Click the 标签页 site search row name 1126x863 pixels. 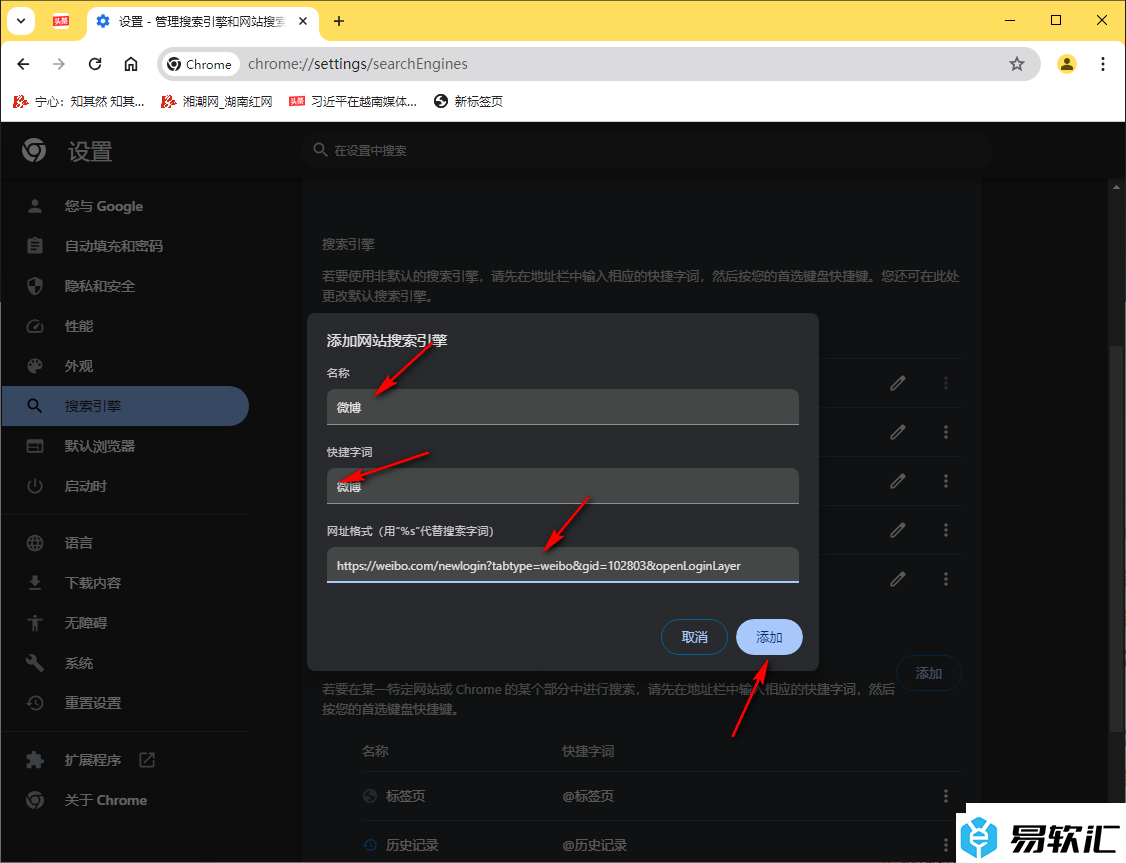(406, 796)
